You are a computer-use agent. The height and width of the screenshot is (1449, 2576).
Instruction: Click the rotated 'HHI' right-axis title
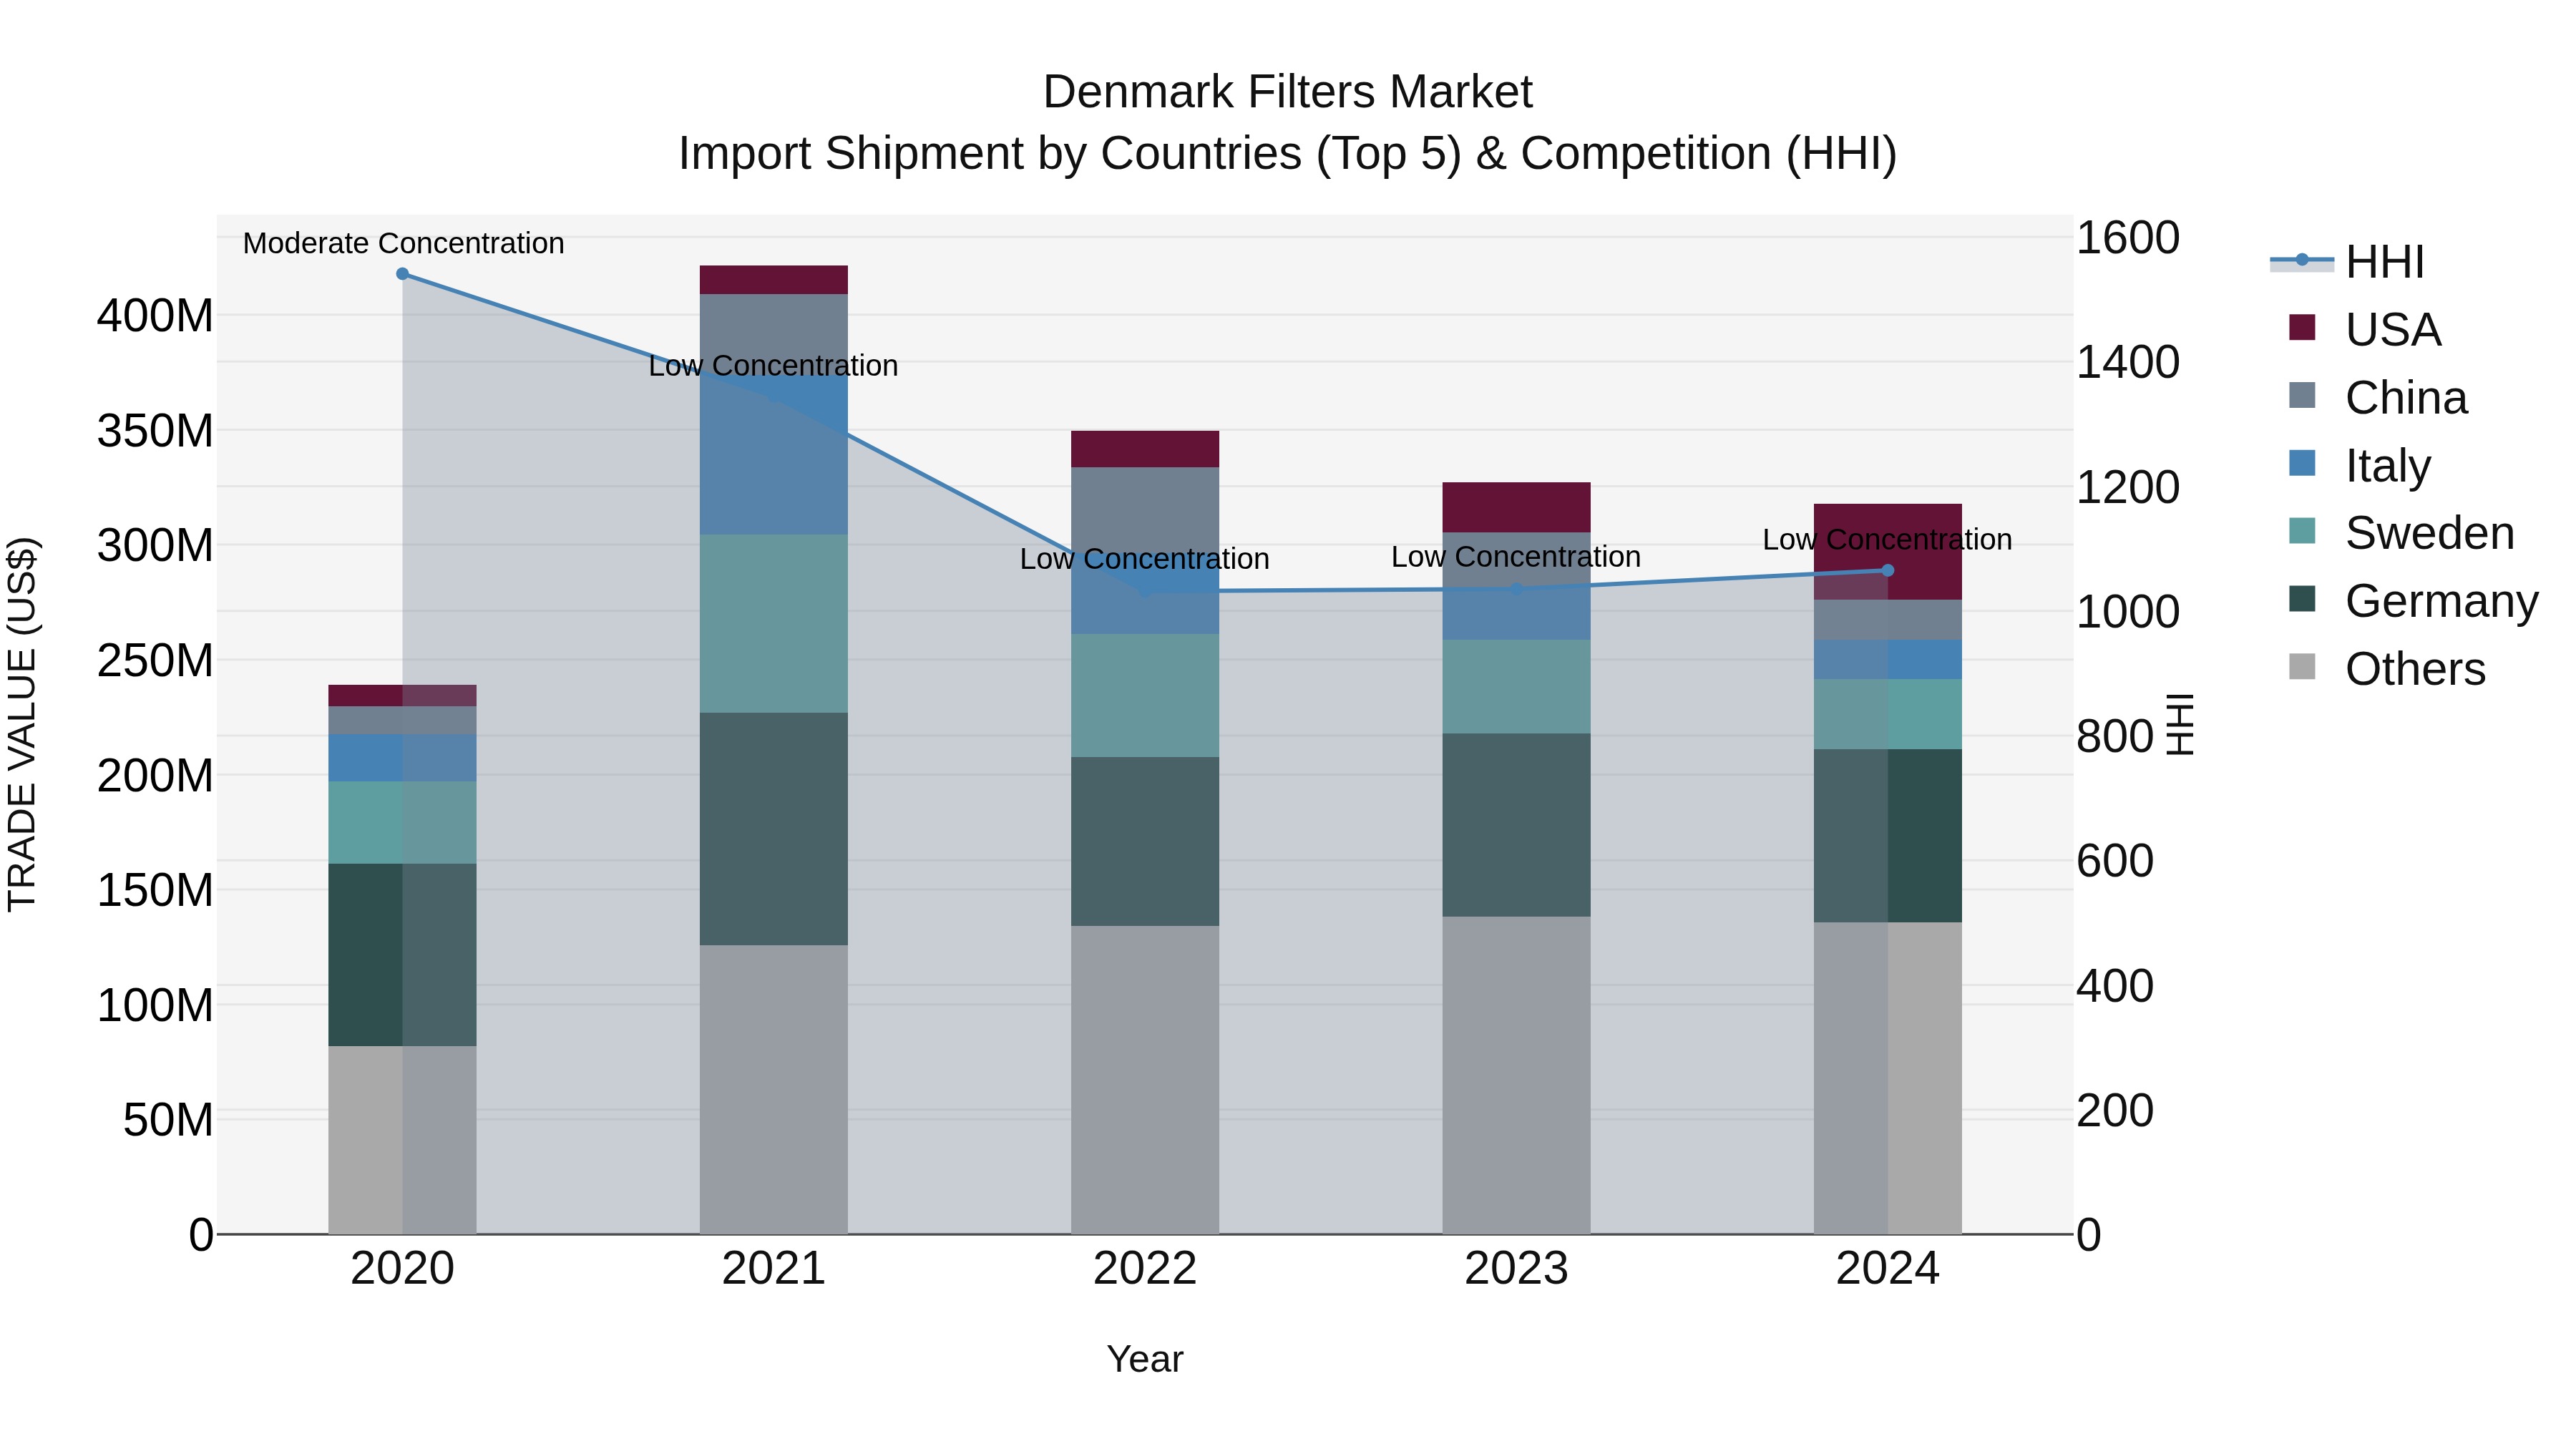[x=2180, y=724]
